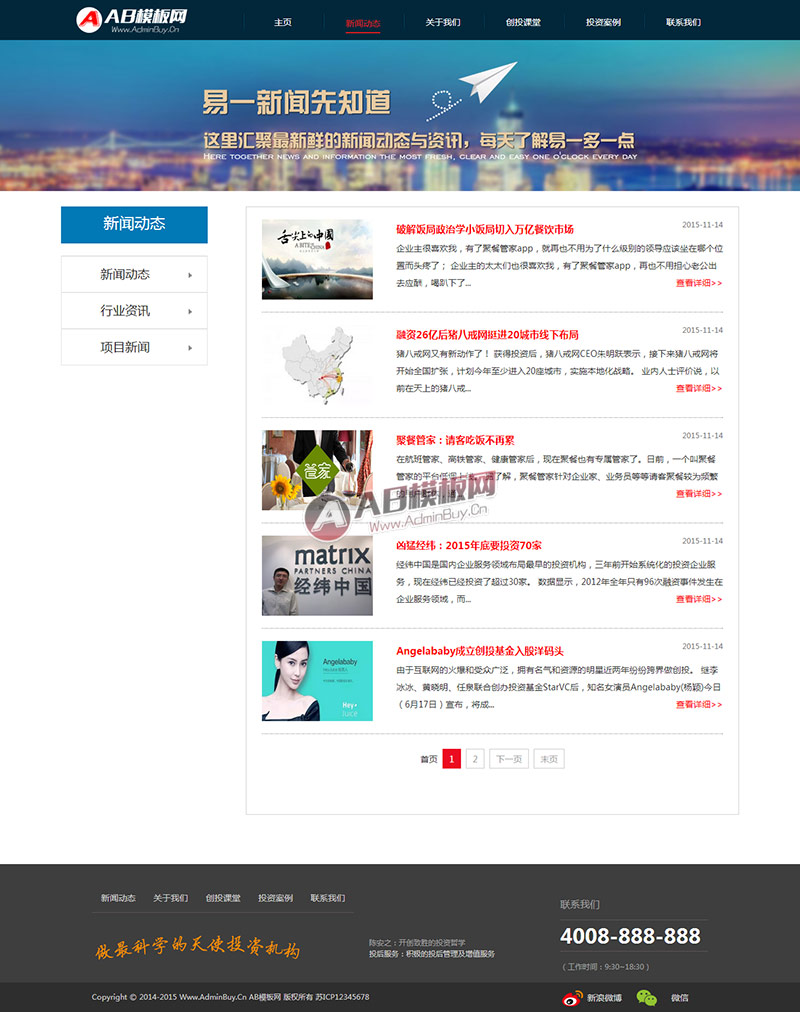
Task: Open the matrix 经纬中国 article thumbnail
Action: click(317, 575)
